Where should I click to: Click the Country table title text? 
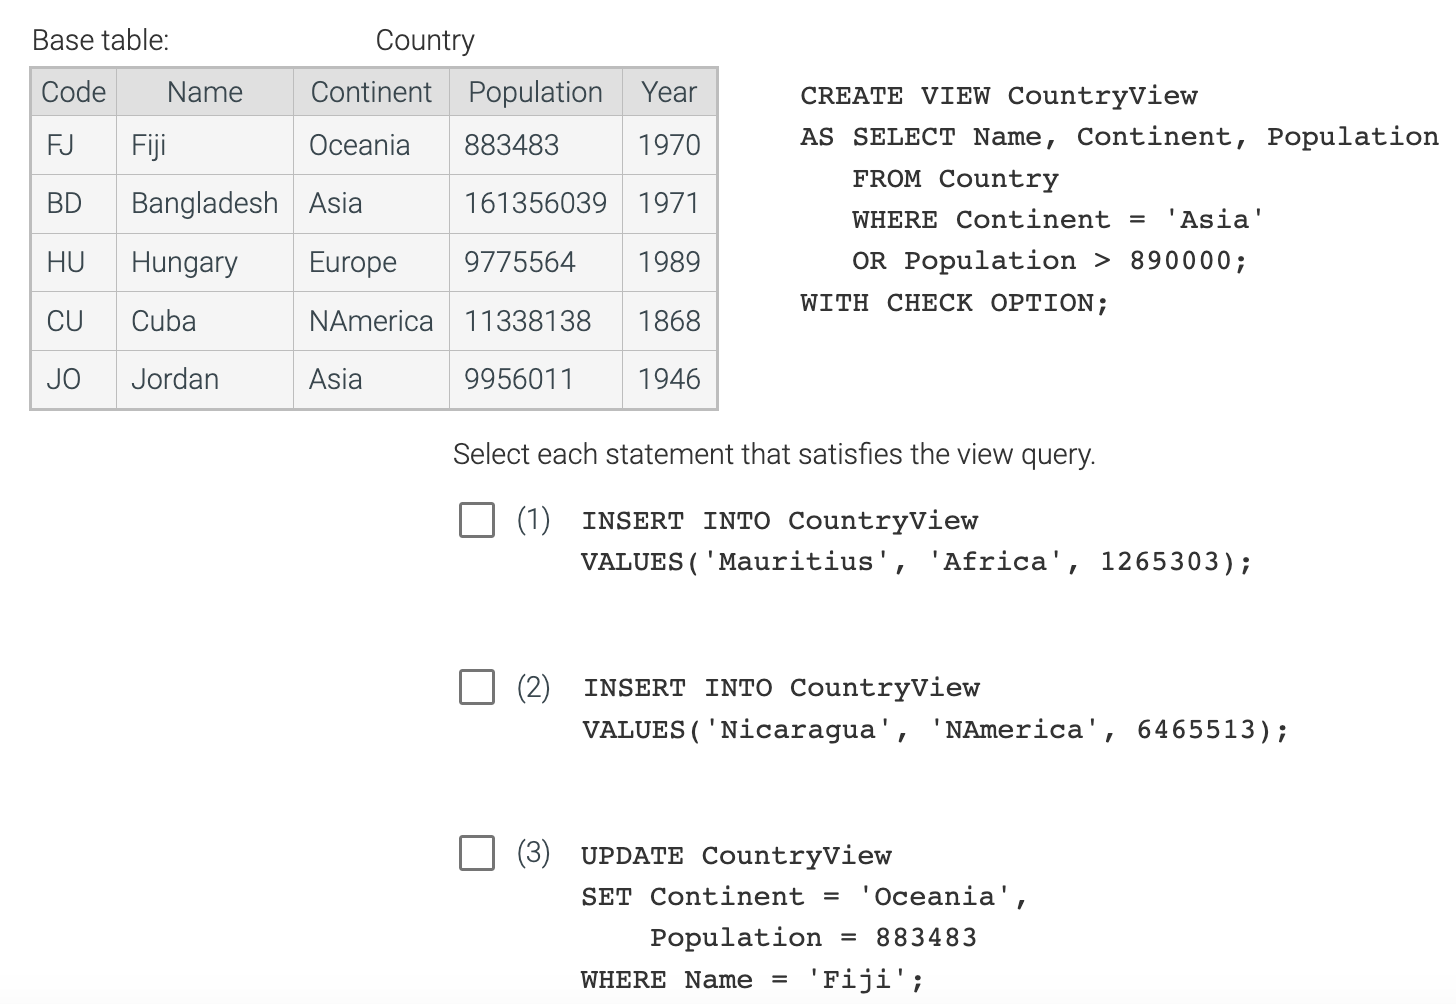[x=426, y=41]
